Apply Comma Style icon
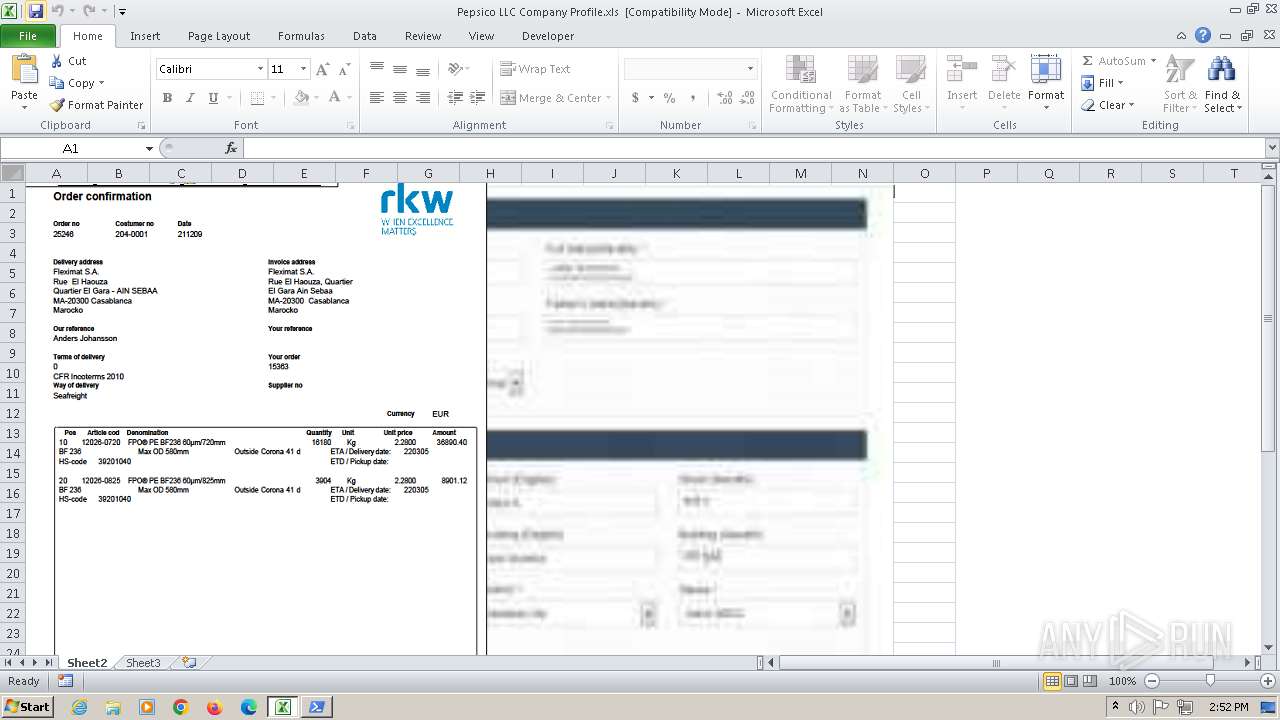1280x720 pixels. pyautogui.click(x=695, y=98)
